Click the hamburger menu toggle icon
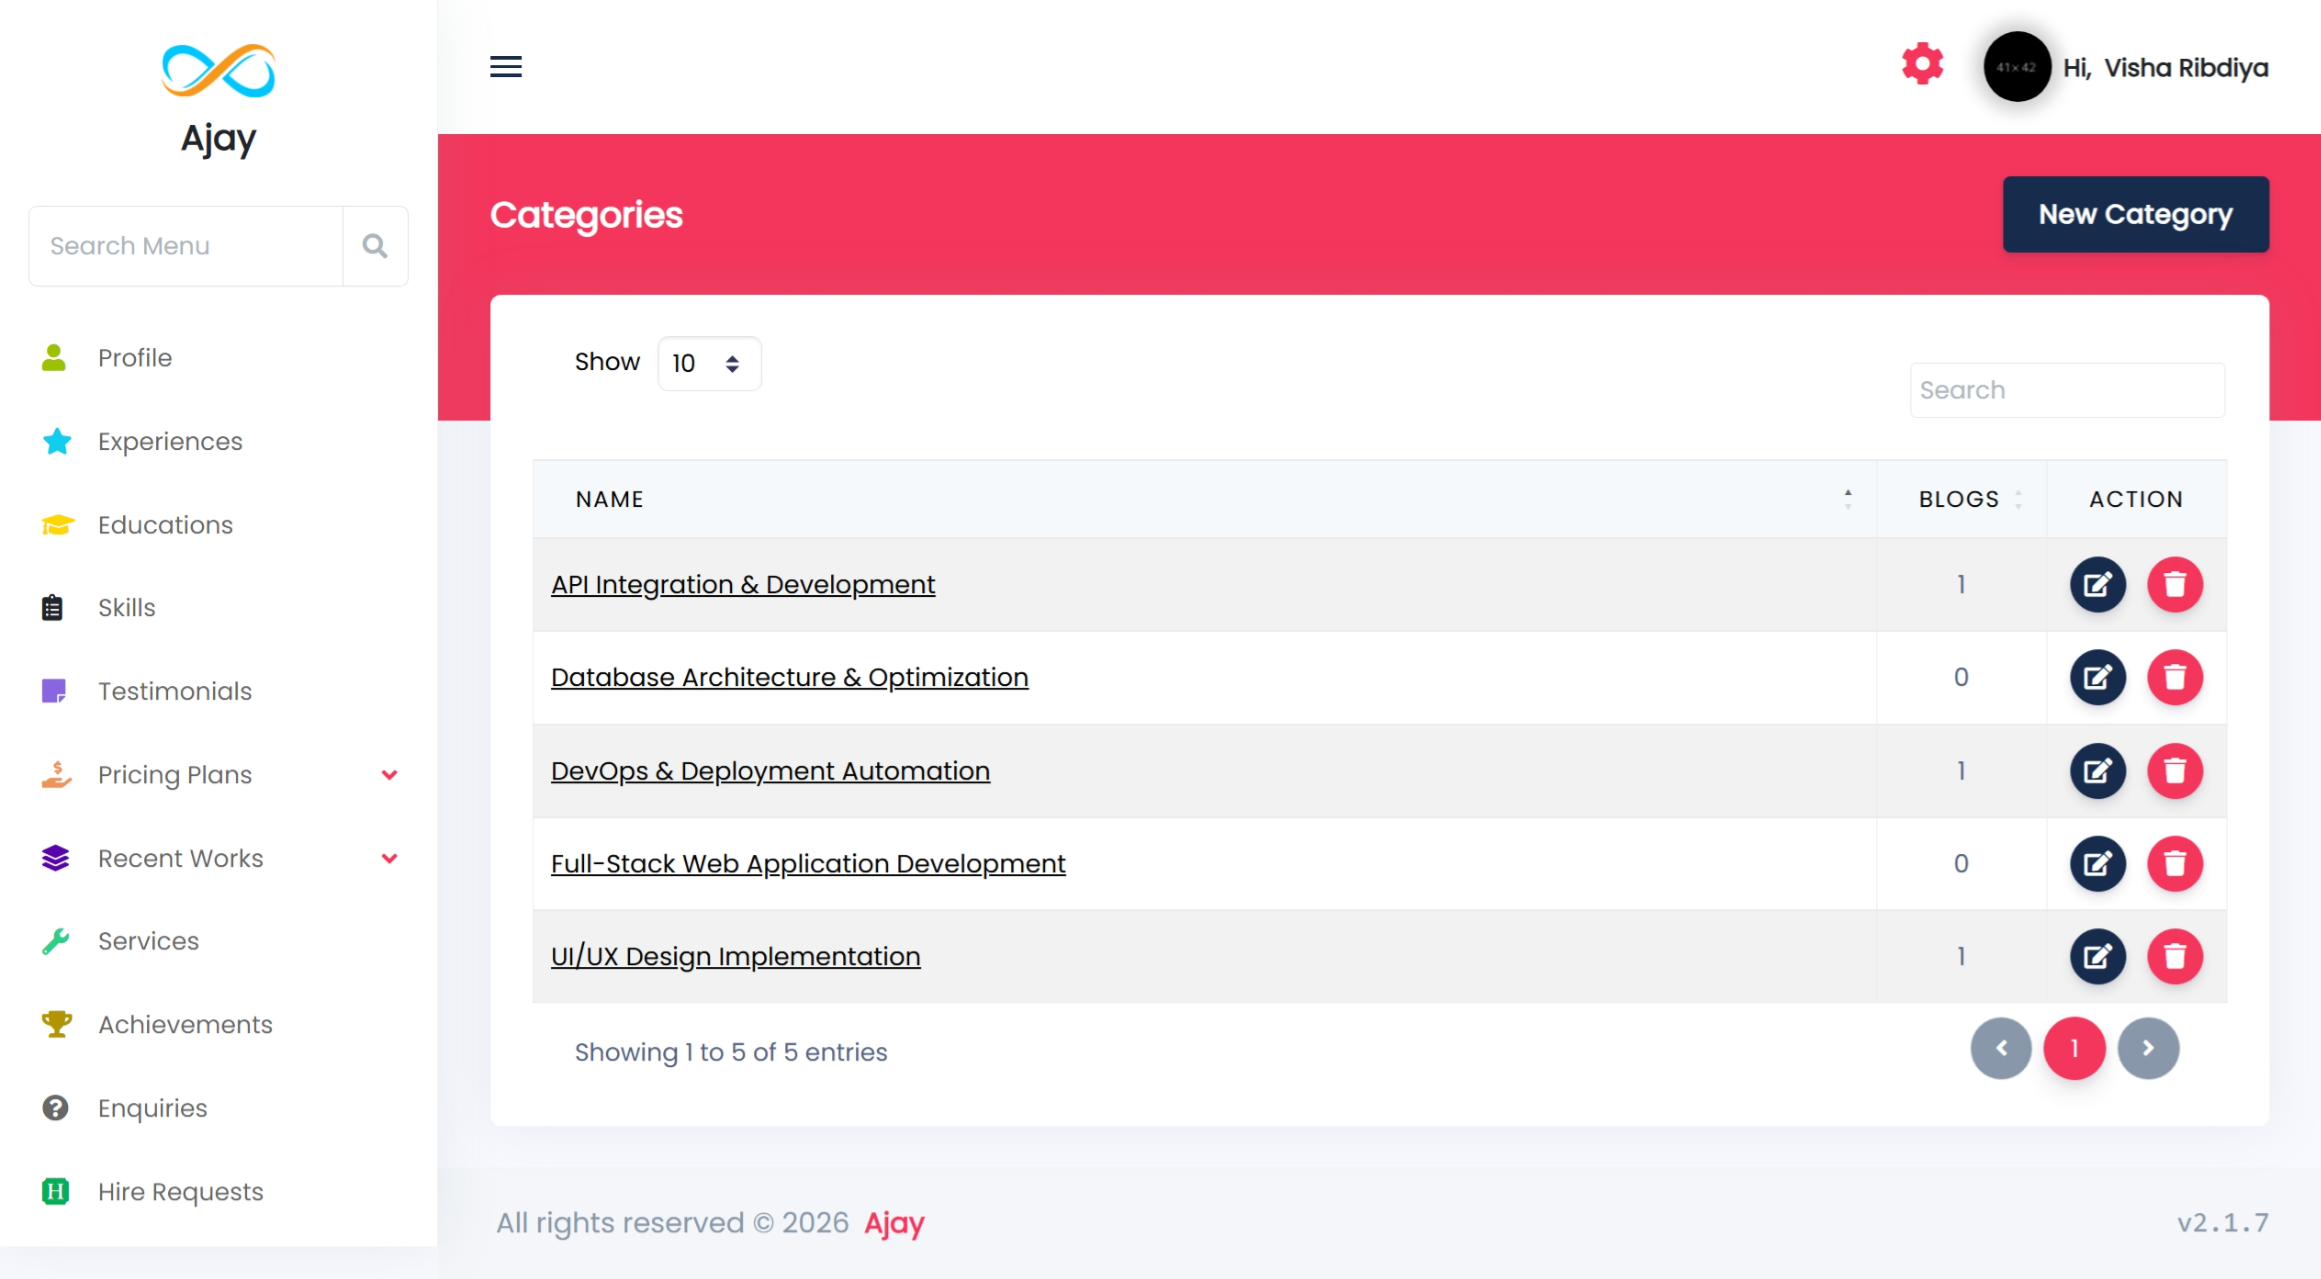Viewport: 2321px width, 1279px height. tap(506, 67)
